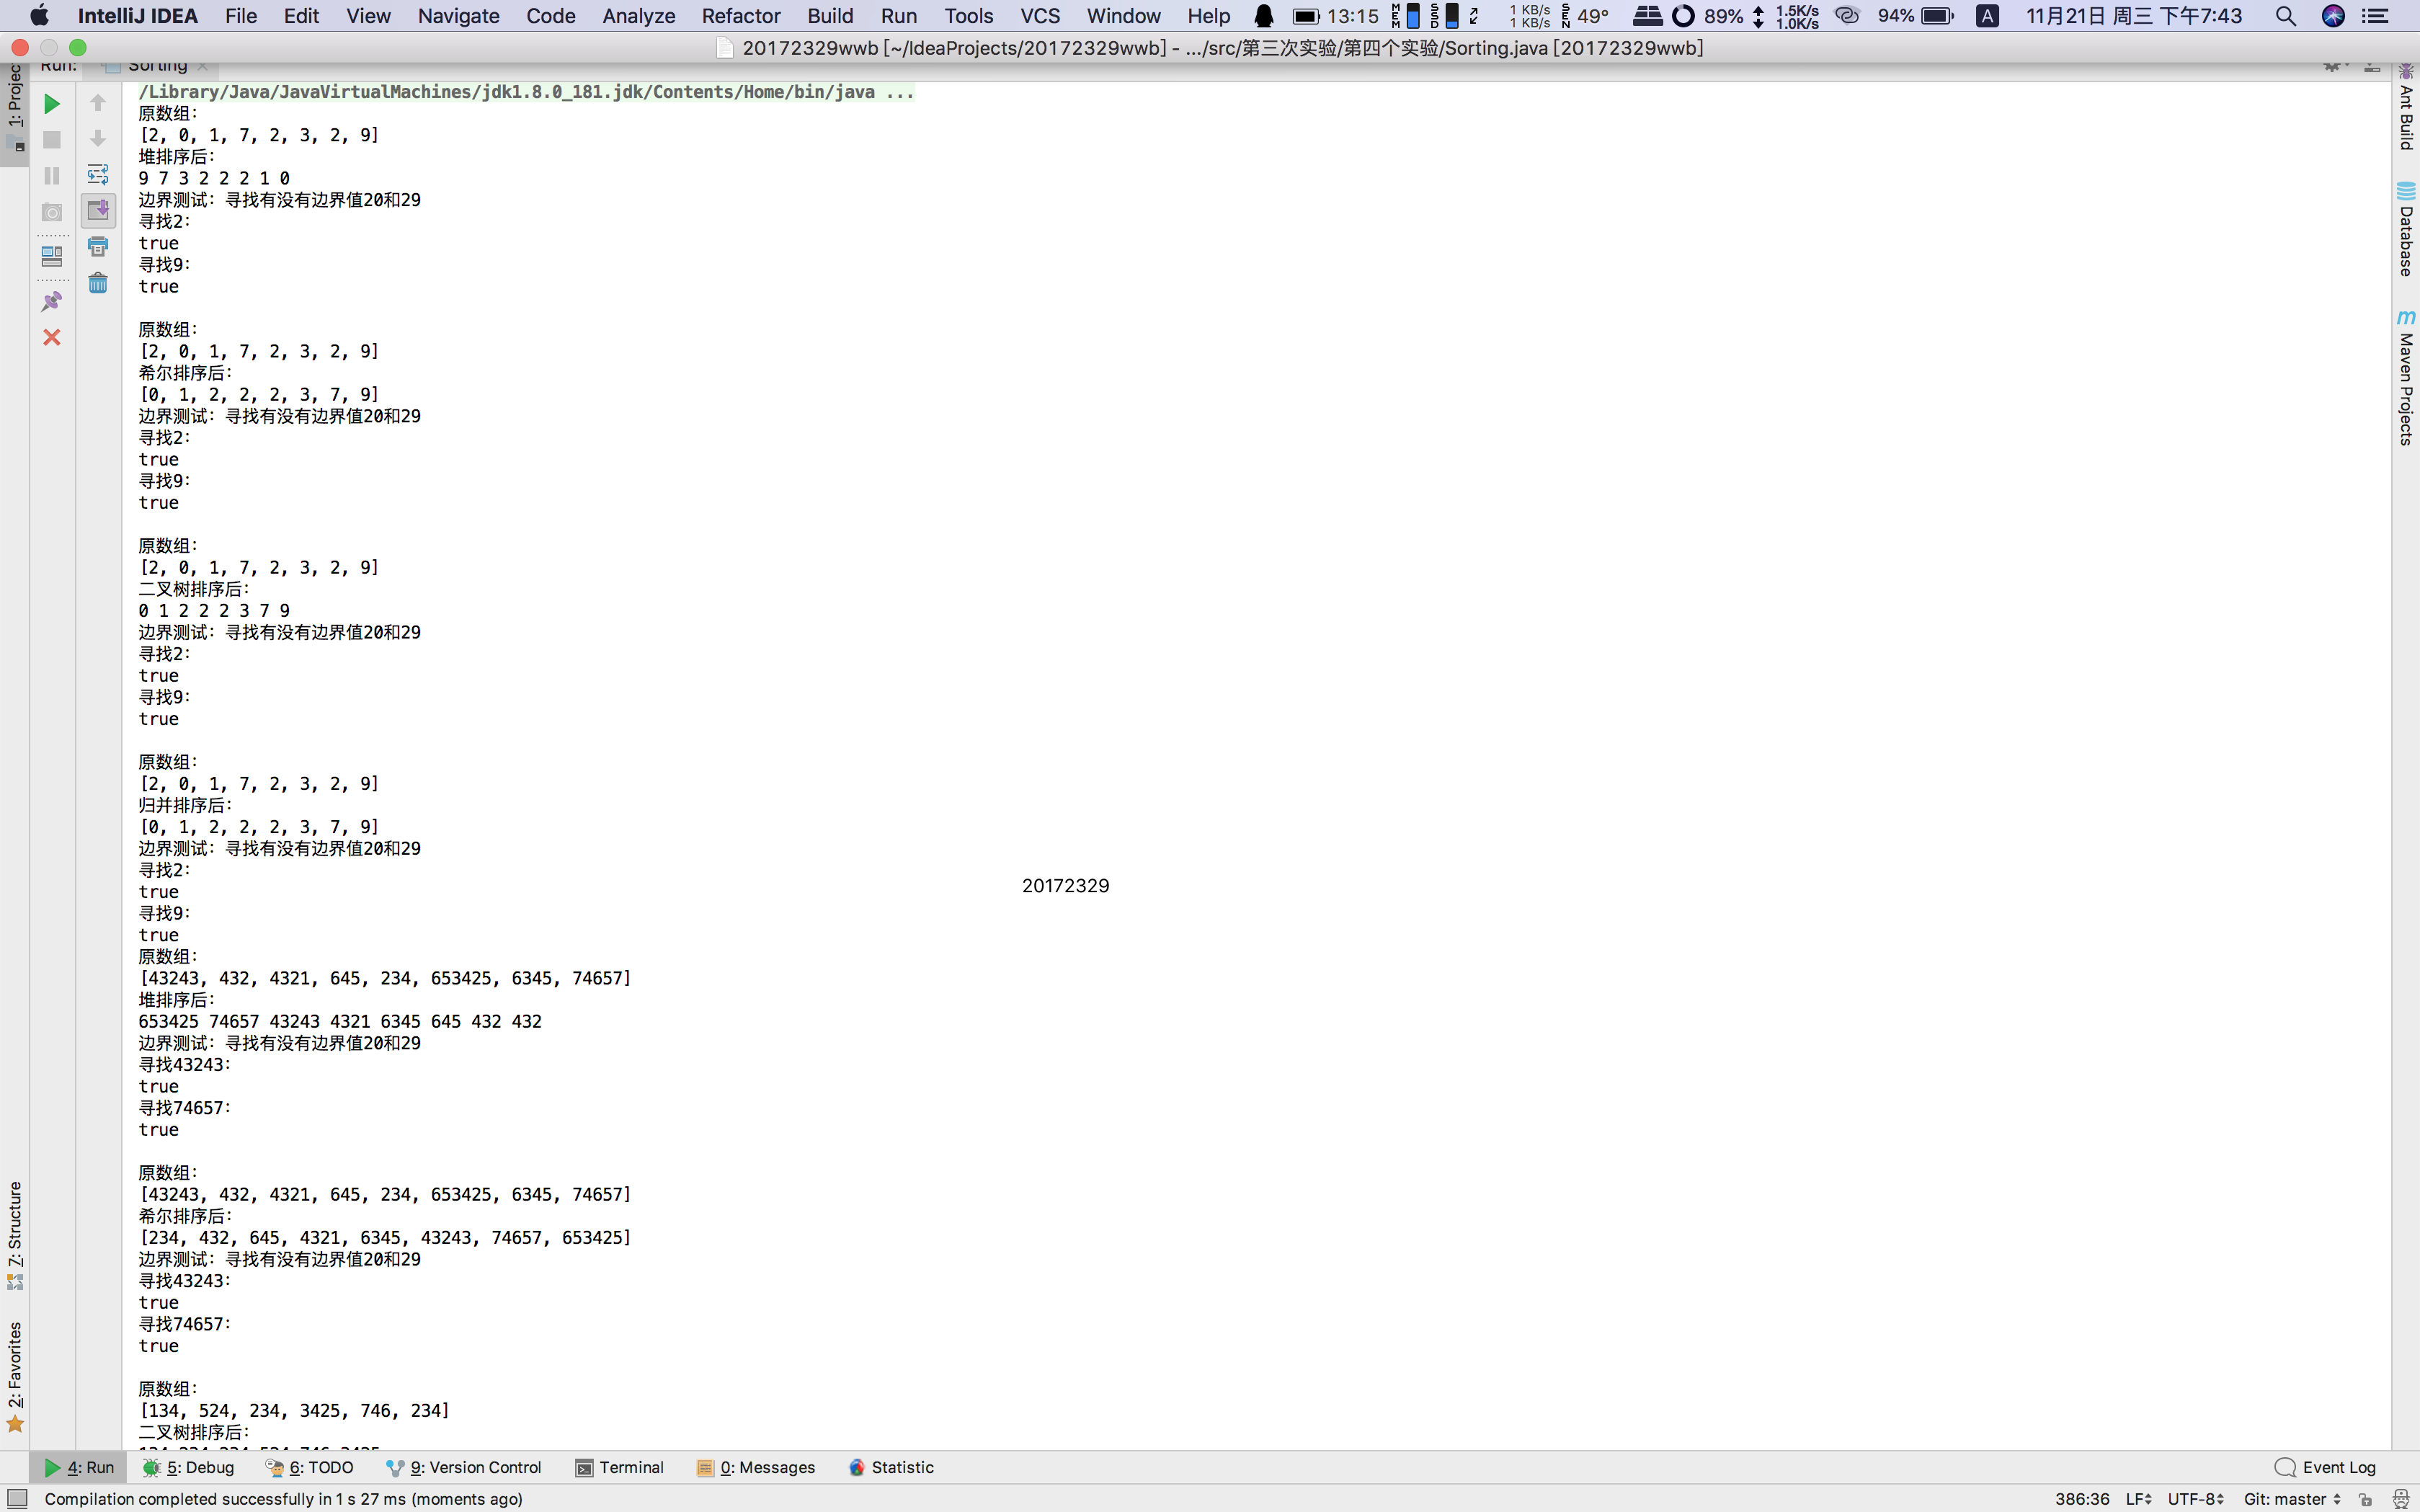This screenshot has width=2420, height=1512.
Task: Click the Pause output icon
Action: pos(52,176)
